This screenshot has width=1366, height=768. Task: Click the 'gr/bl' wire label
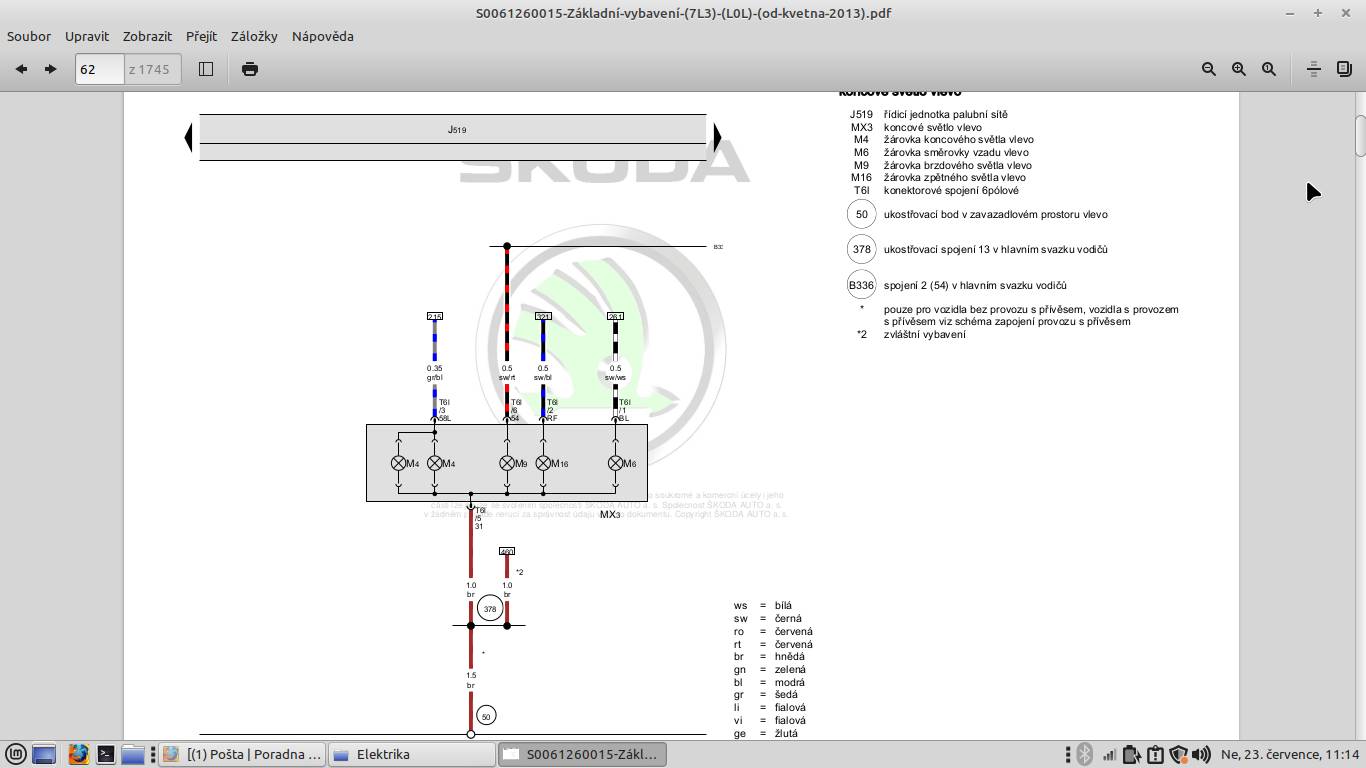435,378
